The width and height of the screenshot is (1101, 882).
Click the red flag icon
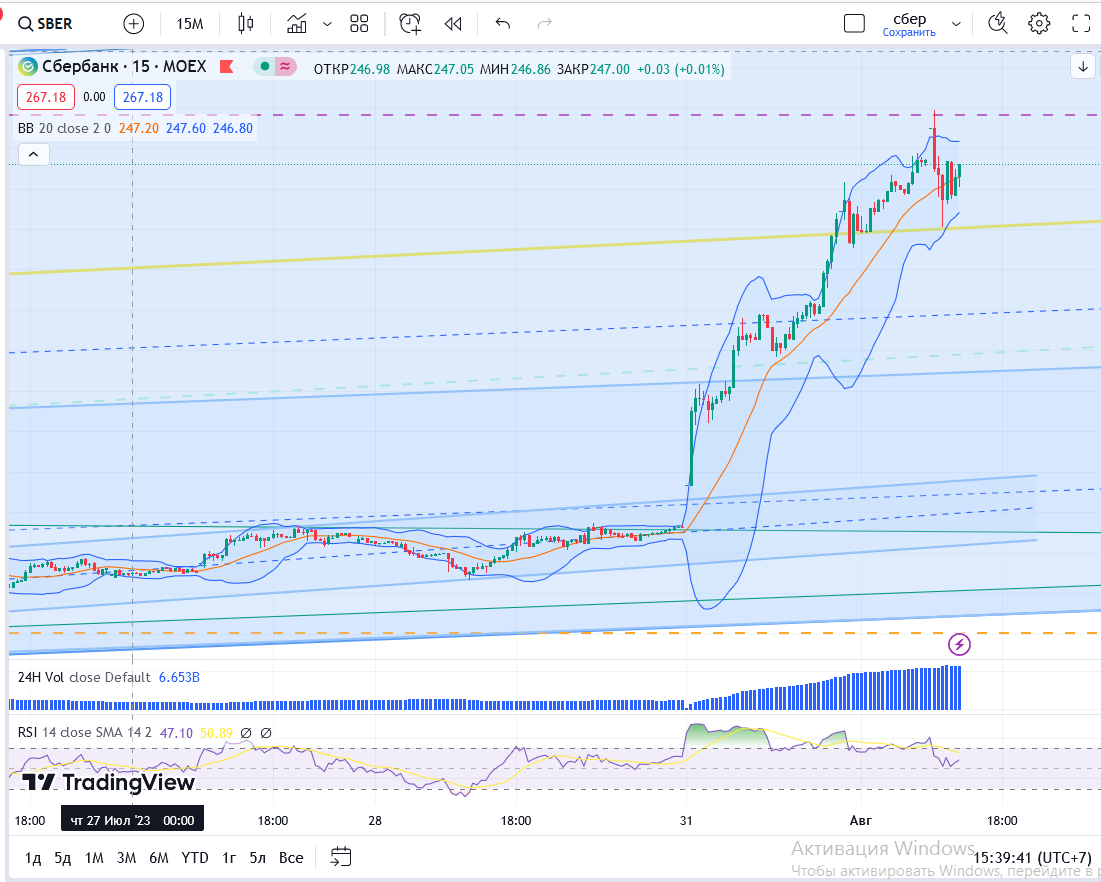226,67
